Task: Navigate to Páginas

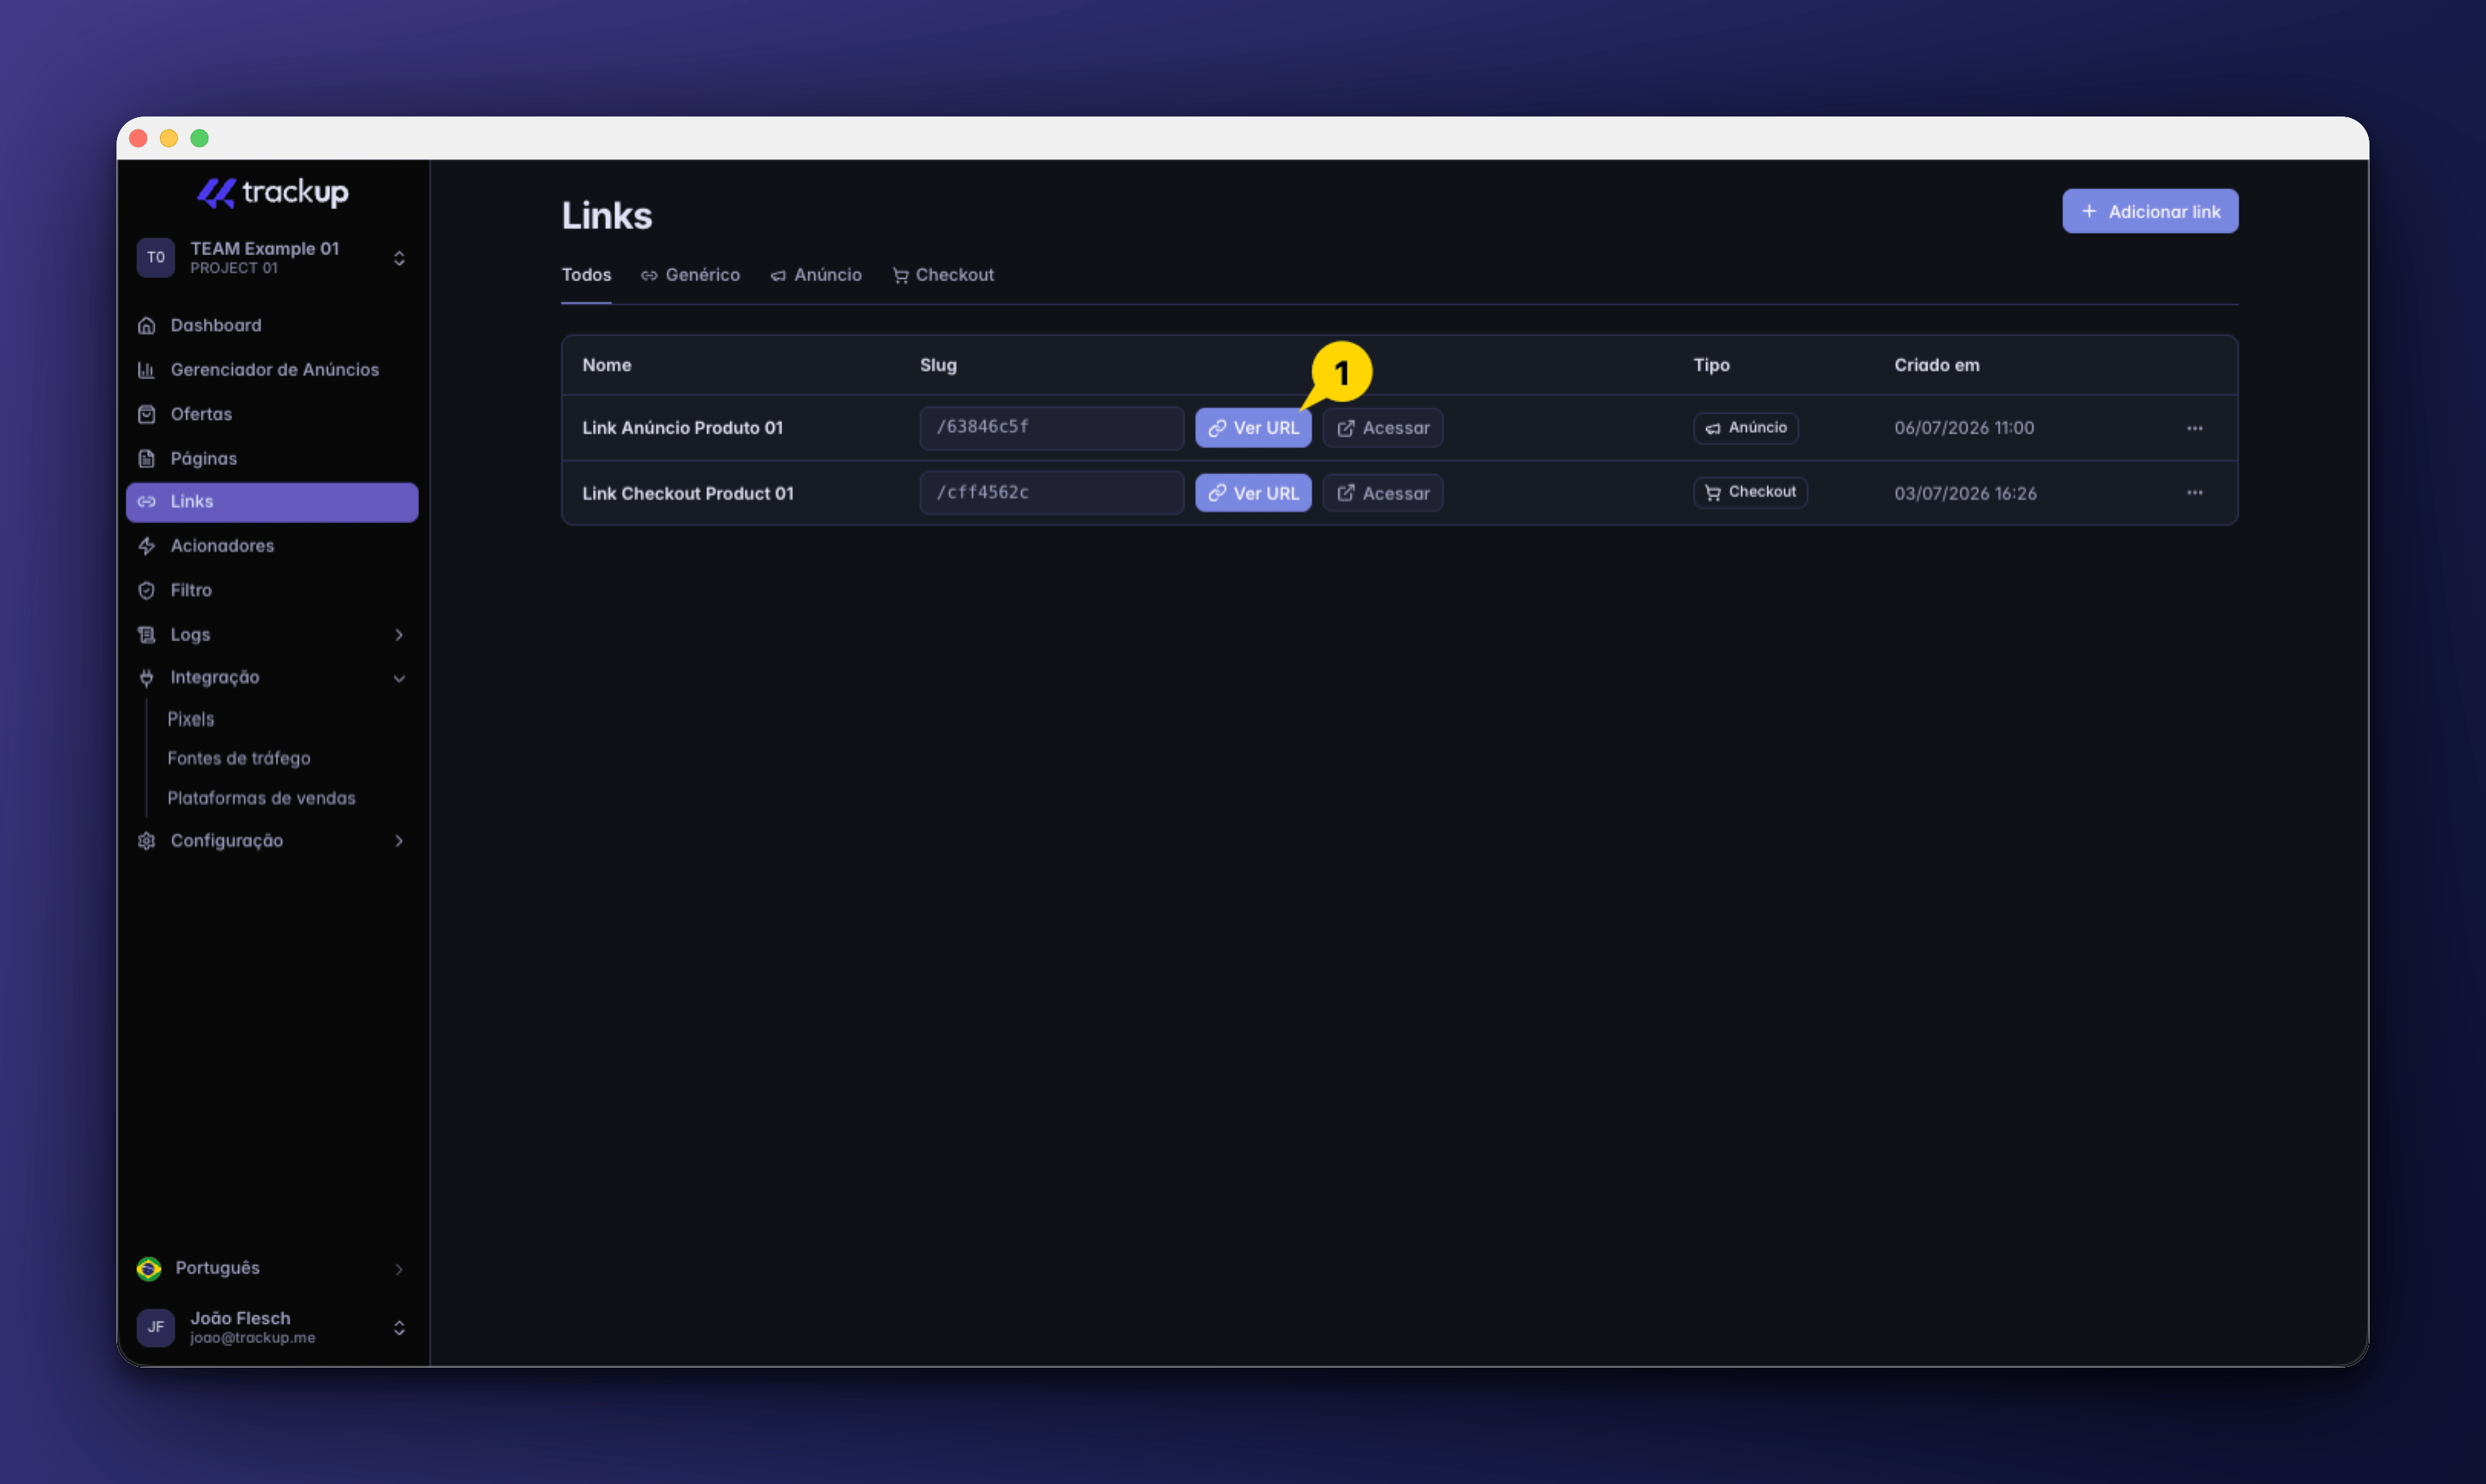Action: click(272, 458)
